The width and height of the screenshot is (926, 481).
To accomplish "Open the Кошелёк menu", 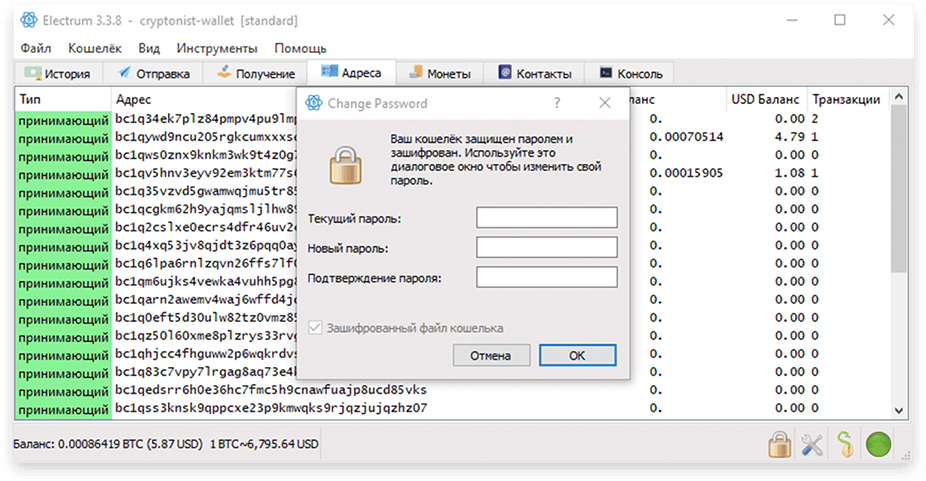I will pos(94,48).
